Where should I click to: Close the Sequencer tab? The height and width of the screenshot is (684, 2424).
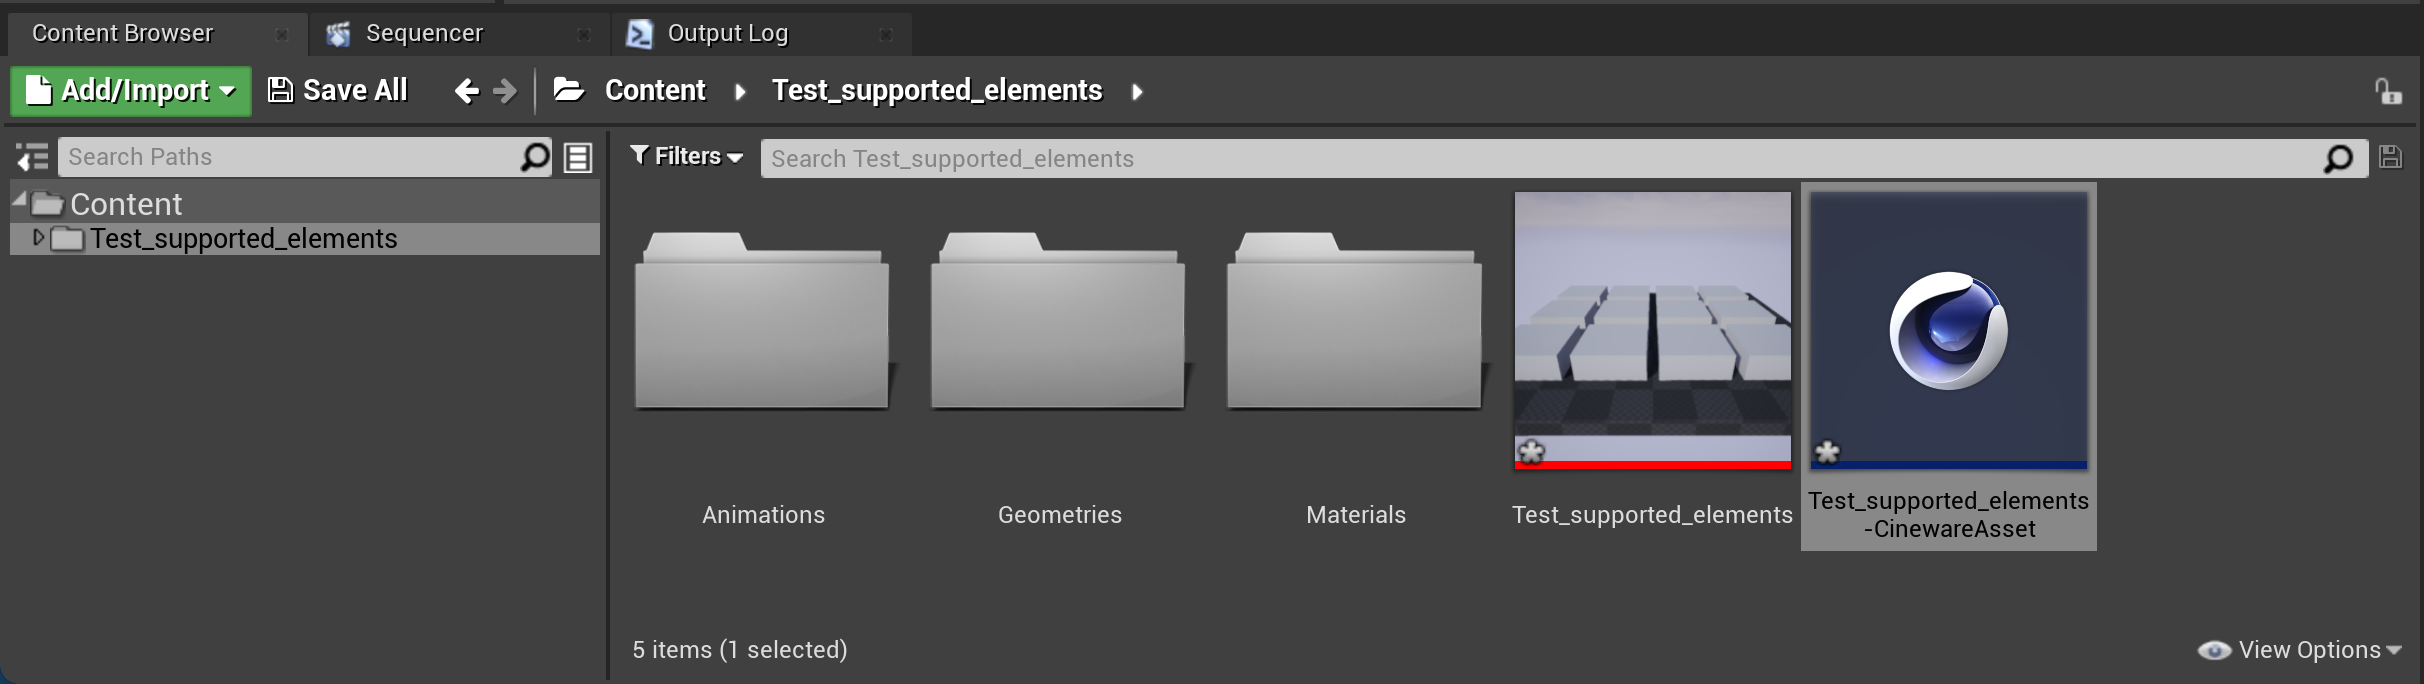click(584, 35)
